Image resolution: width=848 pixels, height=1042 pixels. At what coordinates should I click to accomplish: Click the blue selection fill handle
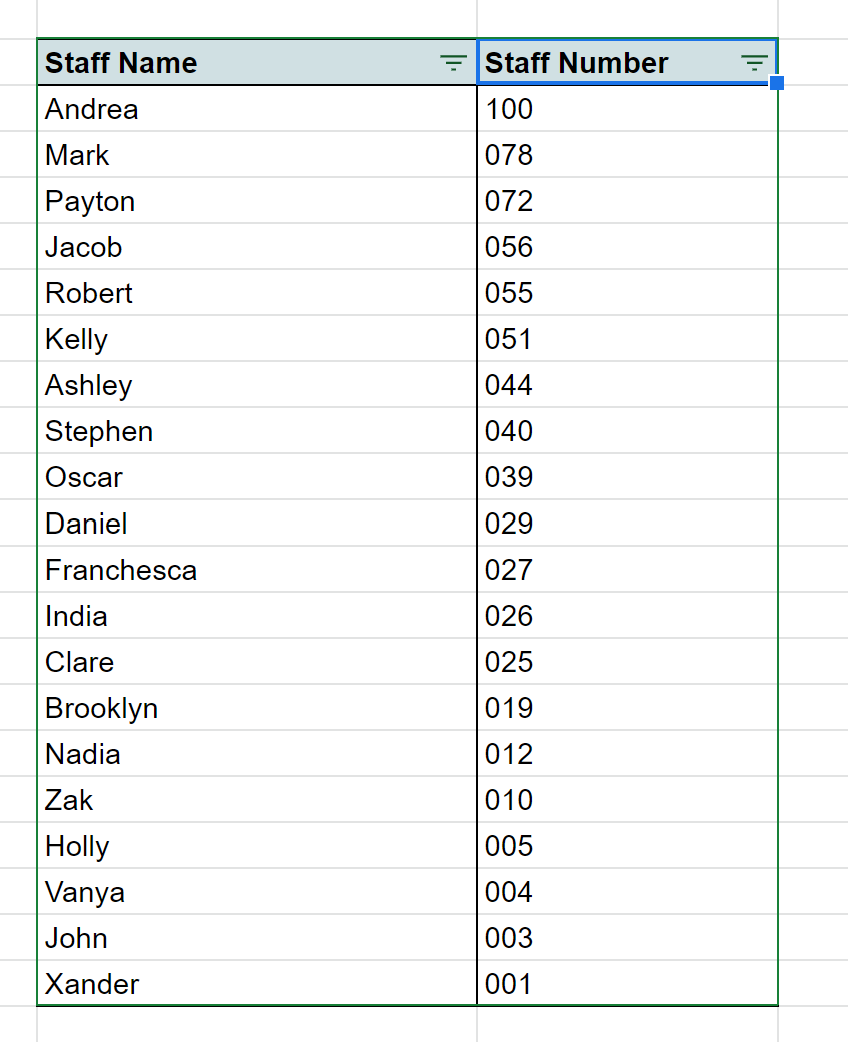[x=776, y=83]
